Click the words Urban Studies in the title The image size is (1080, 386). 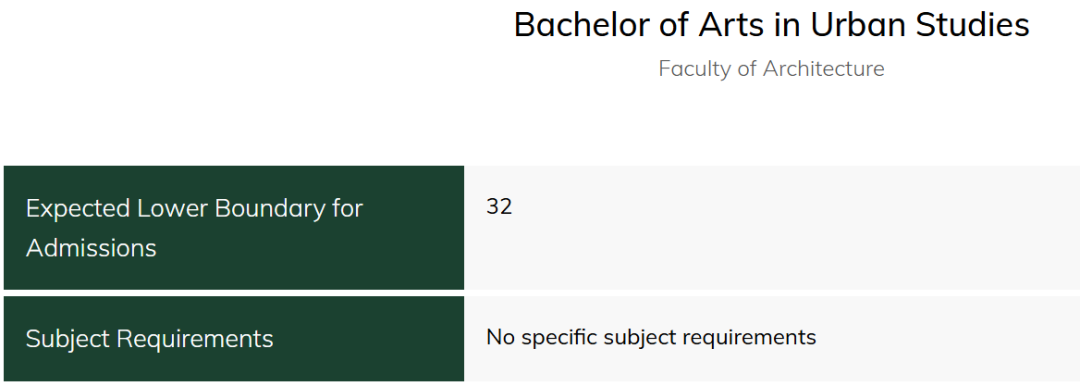tap(920, 26)
